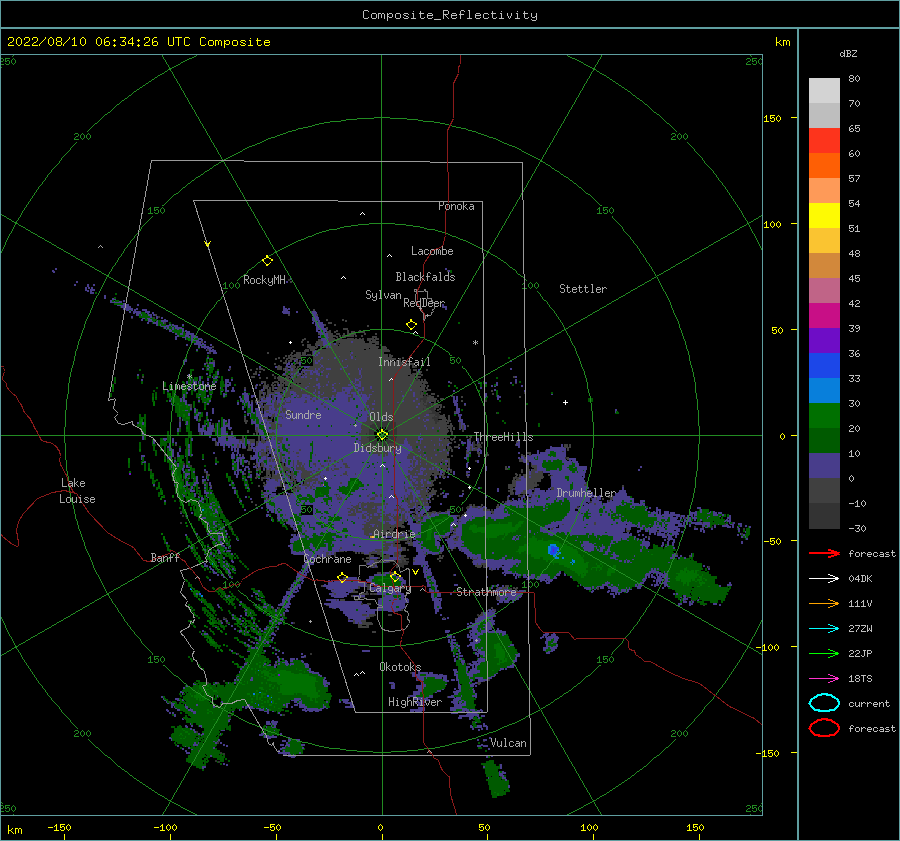Select the purple 36-39 dBZ color swatch
The height and width of the screenshot is (841, 900).
tap(824, 340)
